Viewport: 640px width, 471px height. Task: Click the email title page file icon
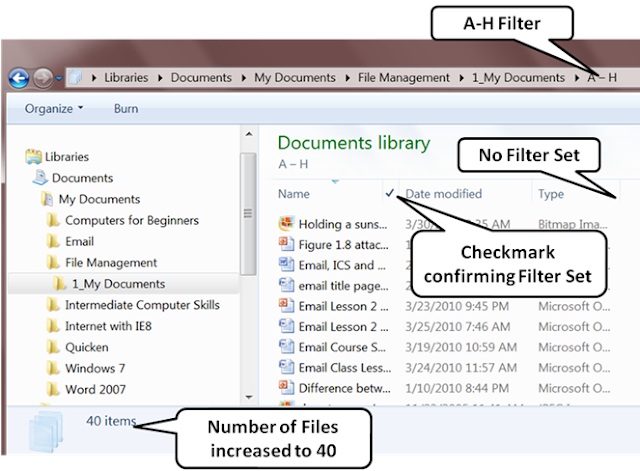(x=287, y=285)
